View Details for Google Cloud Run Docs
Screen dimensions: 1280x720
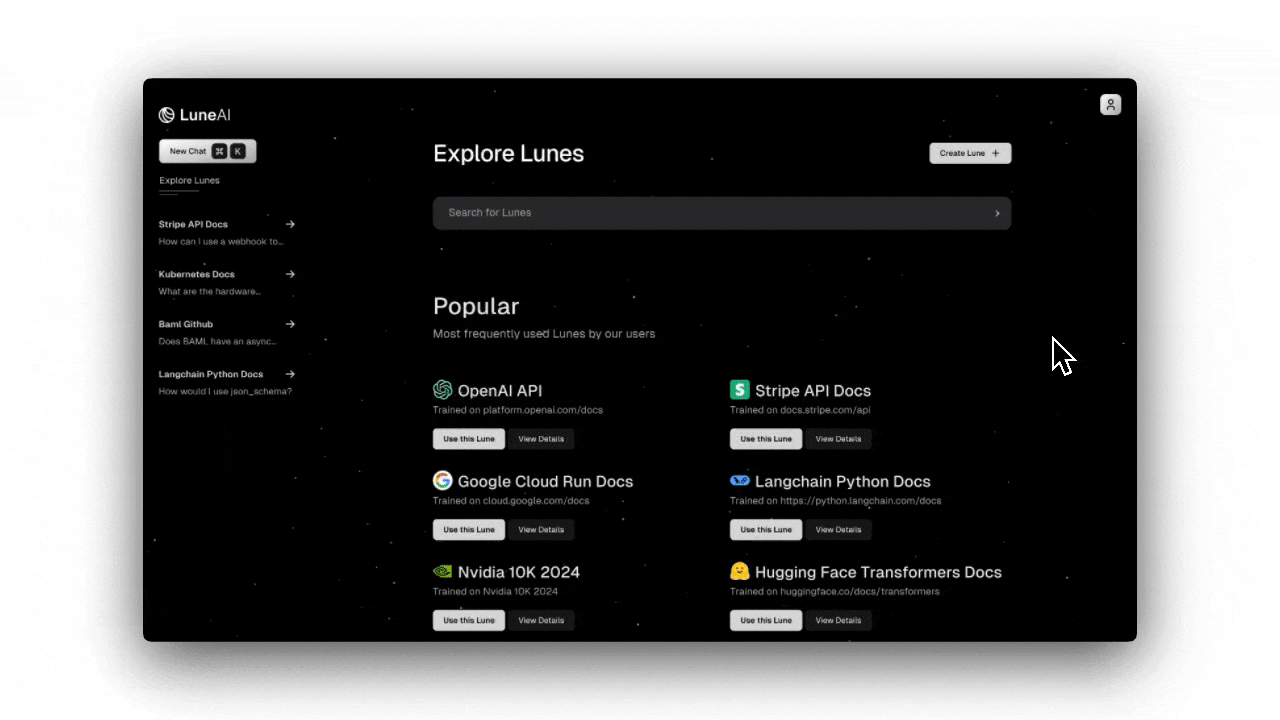(541, 530)
